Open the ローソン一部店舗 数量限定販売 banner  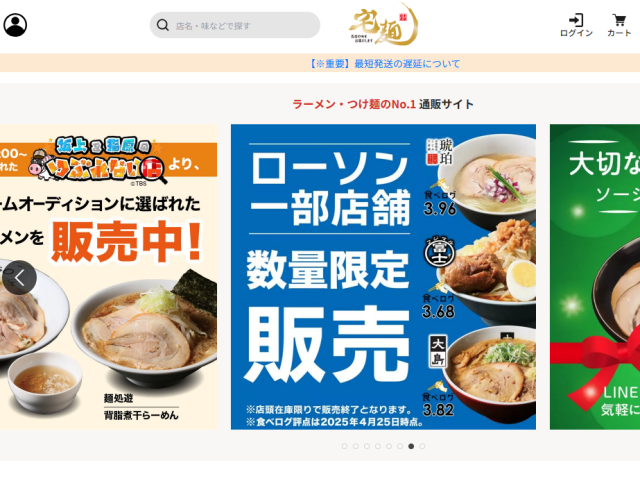pyautogui.click(x=383, y=277)
